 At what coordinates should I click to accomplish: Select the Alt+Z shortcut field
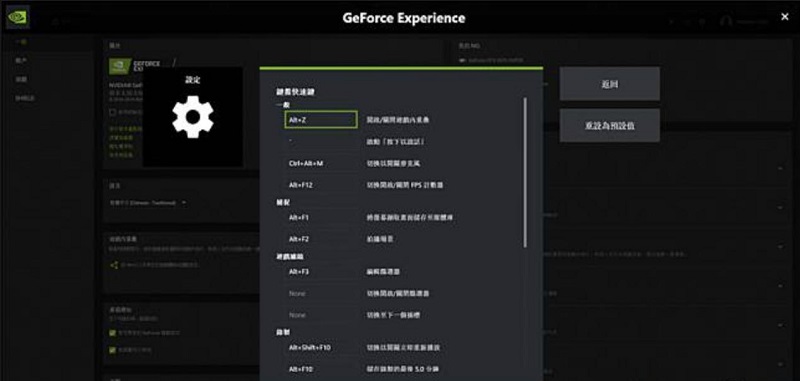click(x=321, y=120)
